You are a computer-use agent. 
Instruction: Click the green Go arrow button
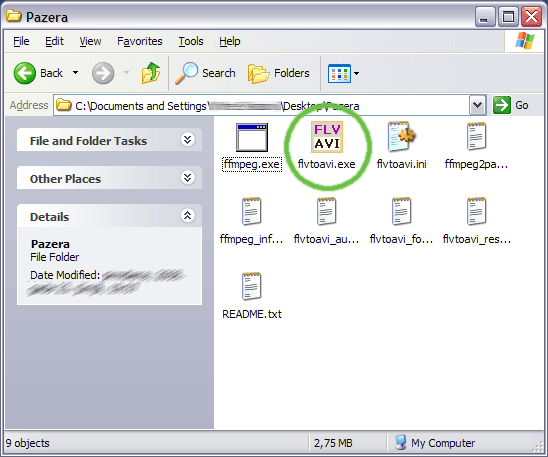point(502,105)
